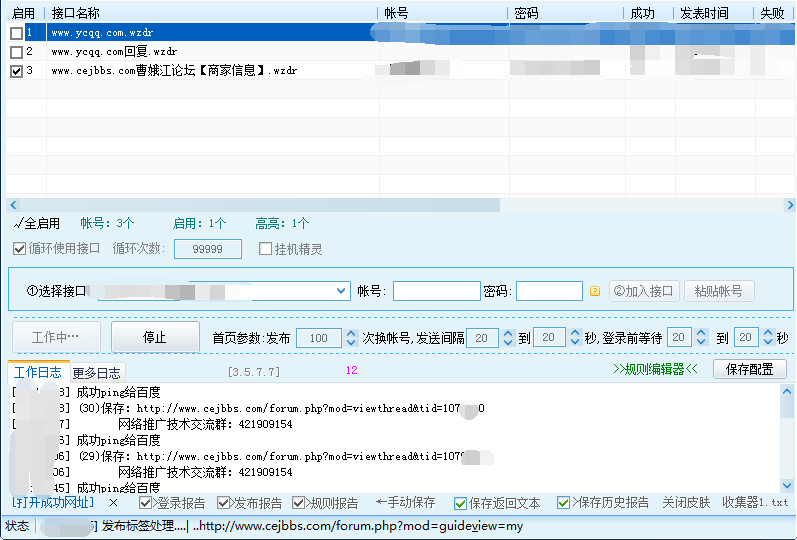This screenshot has width=797, height=540.
Task: Click log line (30)保存 cejbbs URL
Action: [x=282, y=408]
